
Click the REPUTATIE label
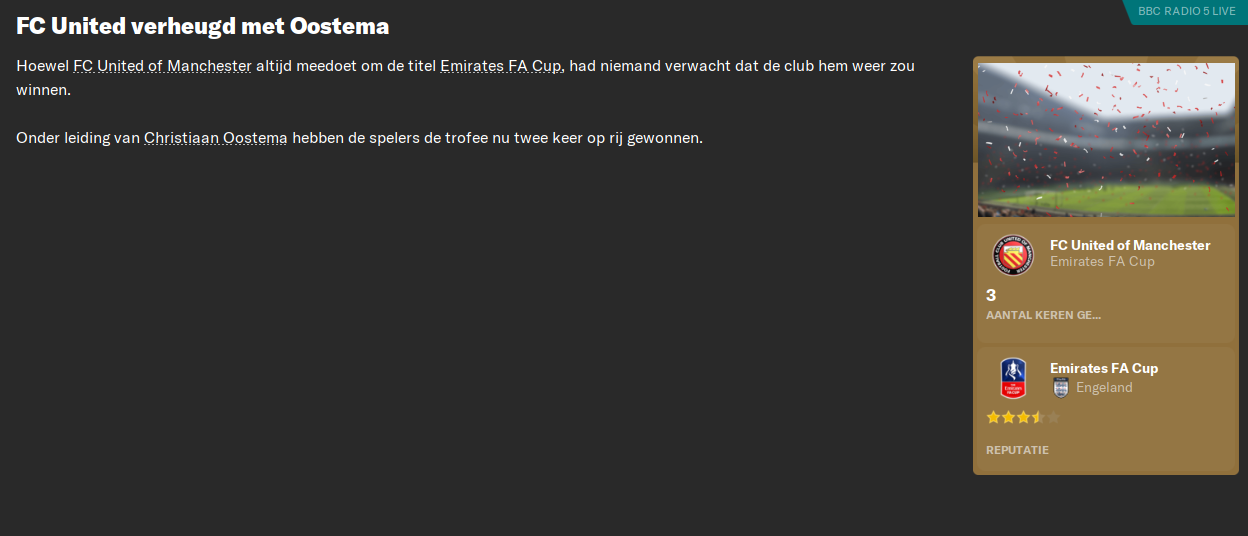coord(1017,450)
